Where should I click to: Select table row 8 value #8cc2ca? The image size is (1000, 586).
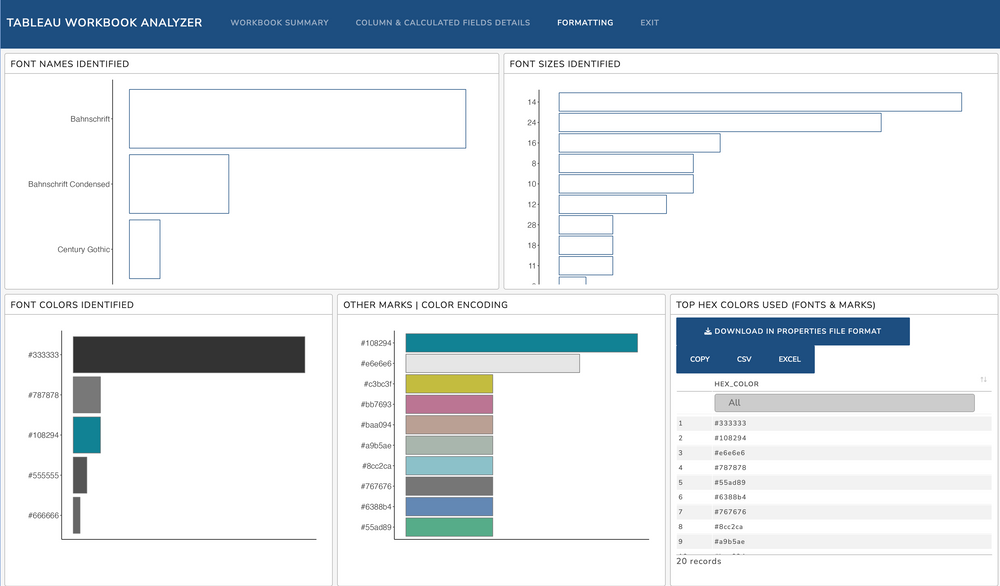(729, 527)
